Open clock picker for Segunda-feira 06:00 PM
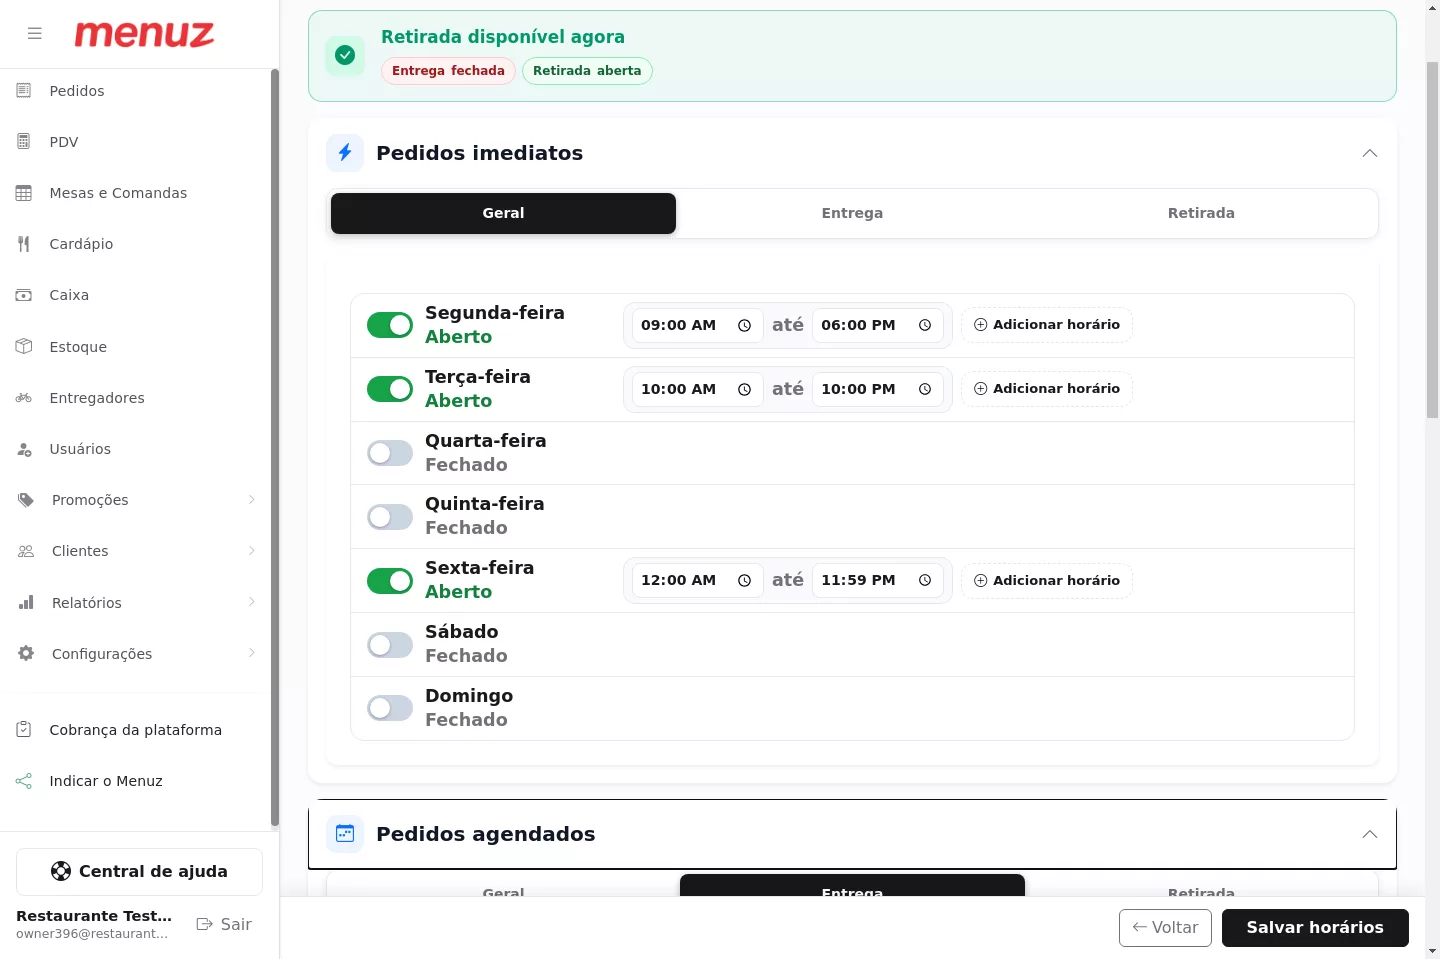This screenshot has width=1440, height=959. pos(925,325)
